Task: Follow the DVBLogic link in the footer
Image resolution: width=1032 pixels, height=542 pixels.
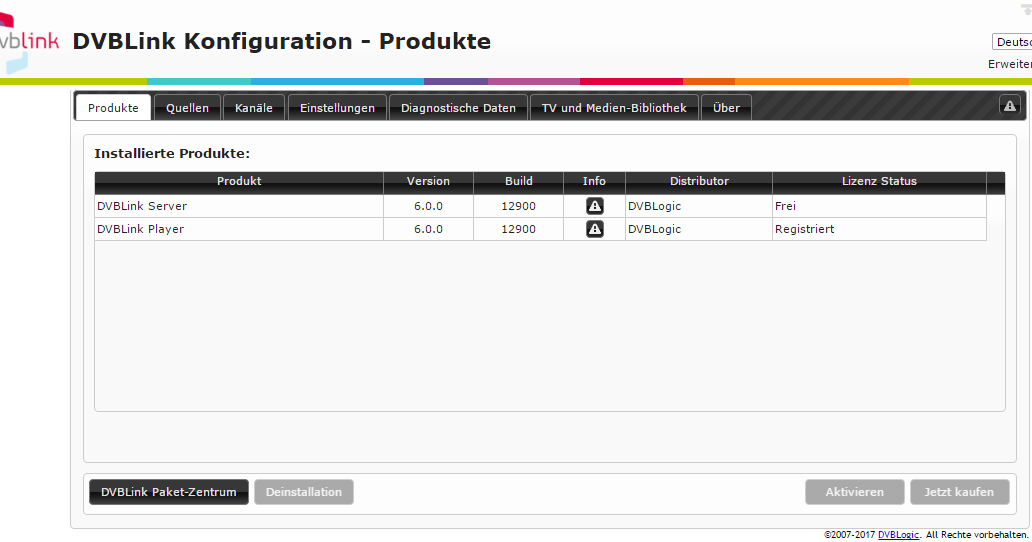Action: click(898, 535)
